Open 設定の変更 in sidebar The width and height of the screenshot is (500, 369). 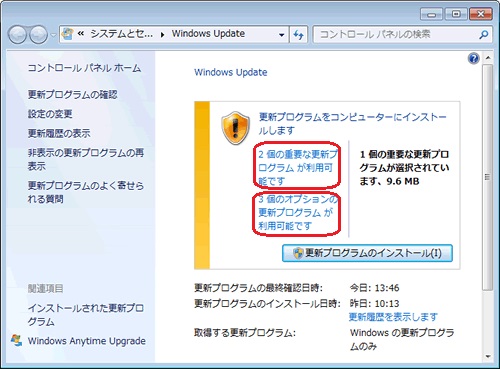[50, 114]
